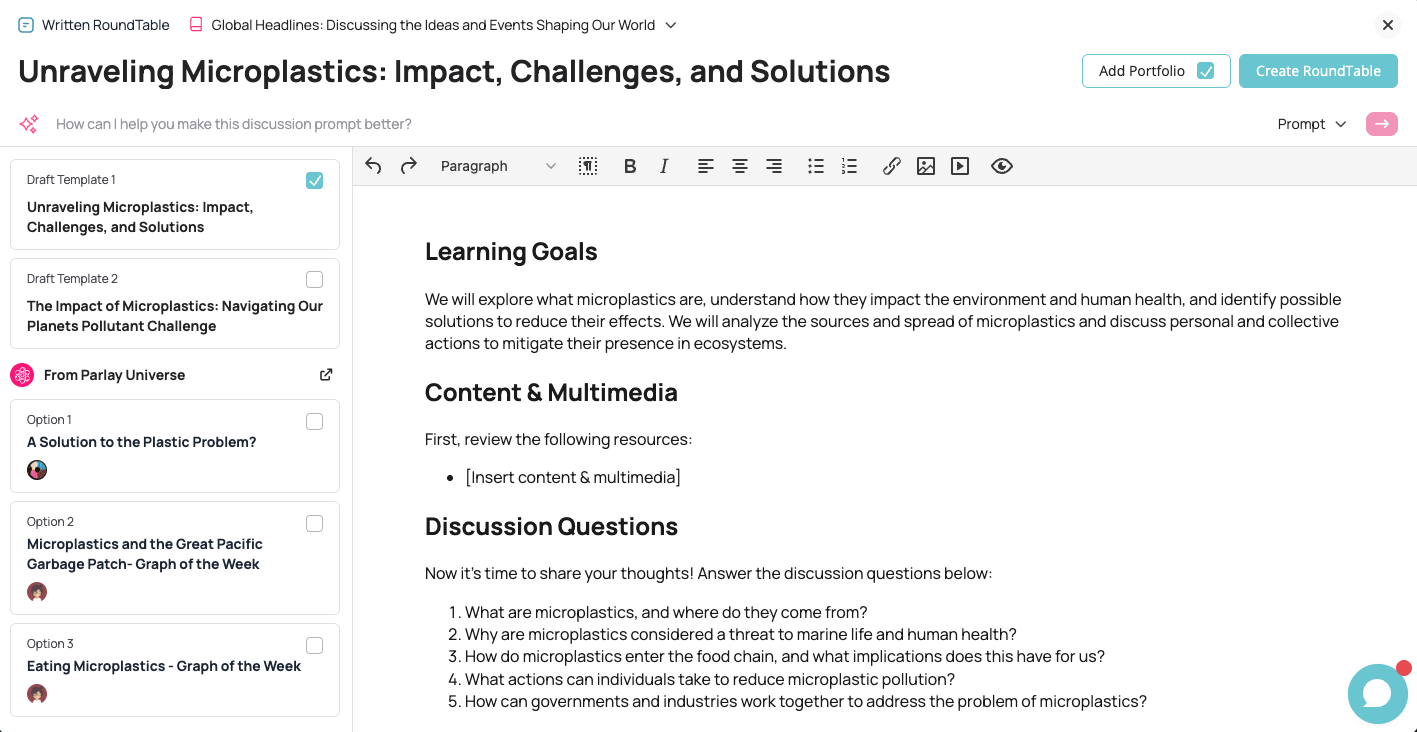Insert an image into the prompt
Screen dimensions: 1417x732
[x=926, y=166]
